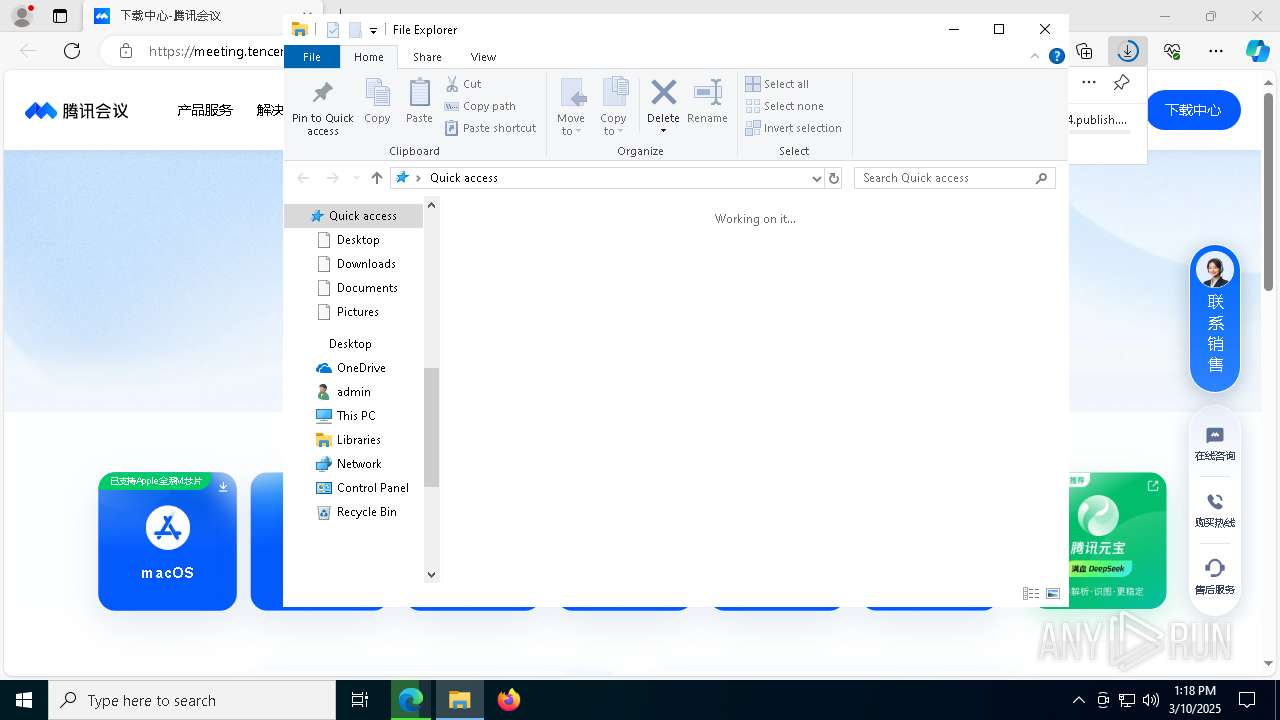Screen dimensions: 1280x720
Task: Click Select all in ribbon
Action: point(777,84)
